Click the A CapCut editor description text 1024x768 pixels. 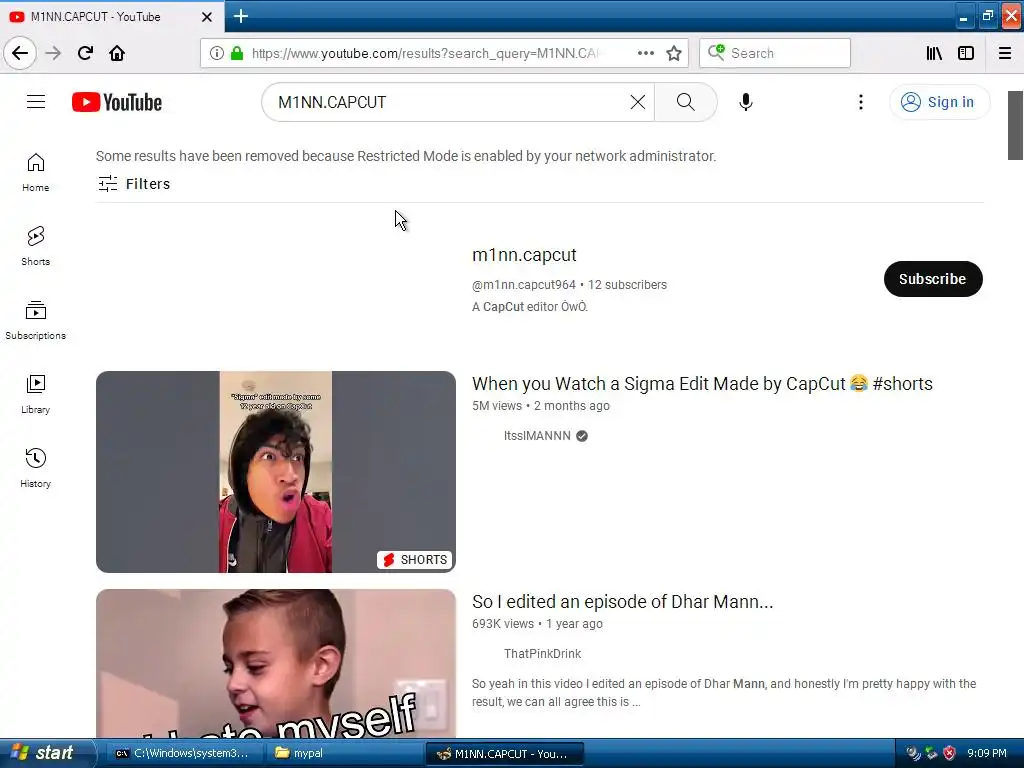(530, 306)
